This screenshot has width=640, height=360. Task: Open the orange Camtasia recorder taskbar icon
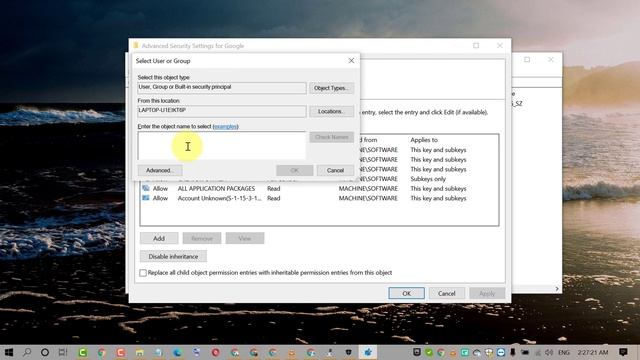pyautogui.click(x=120, y=352)
